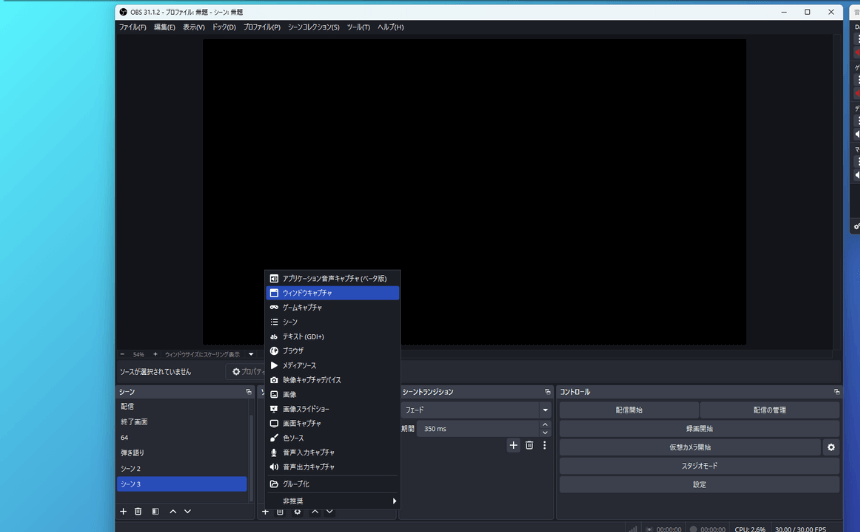This screenshot has height=532, width=860.
Task: Open virtual camera settings gear
Action: (830, 447)
